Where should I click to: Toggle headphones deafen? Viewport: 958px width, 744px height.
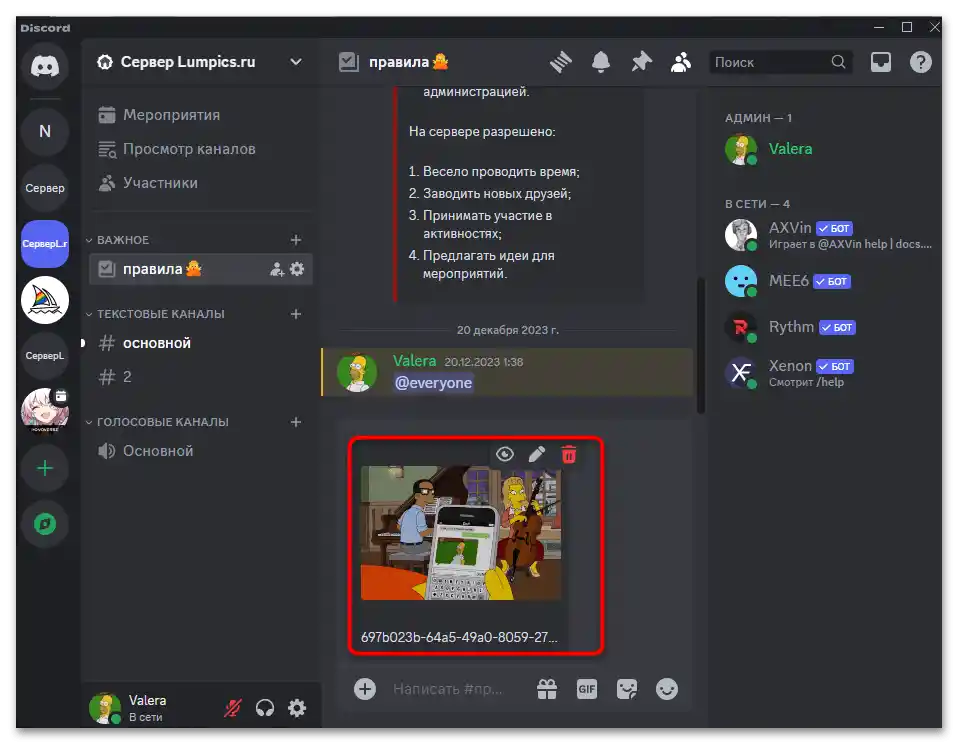point(265,708)
